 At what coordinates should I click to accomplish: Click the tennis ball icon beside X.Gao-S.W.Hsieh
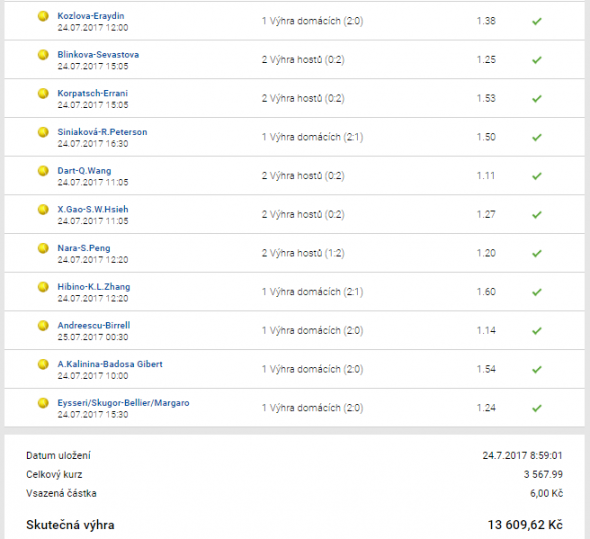(43, 209)
